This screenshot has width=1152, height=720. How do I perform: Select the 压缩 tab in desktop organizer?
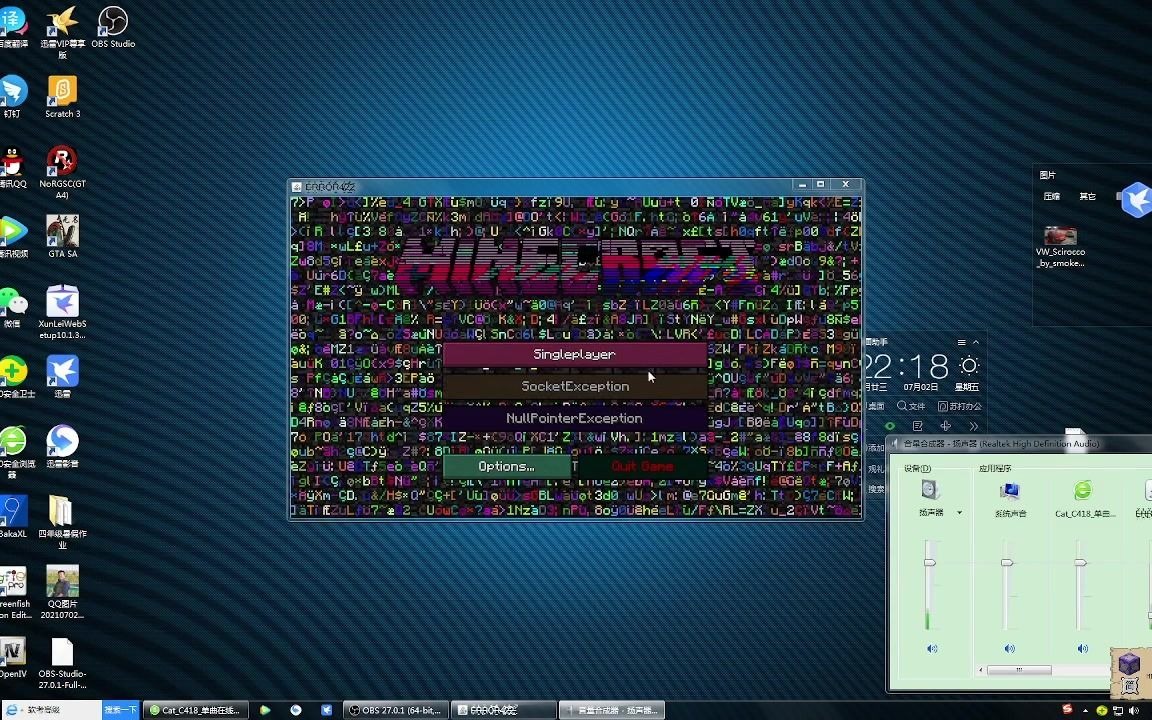click(x=1052, y=196)
